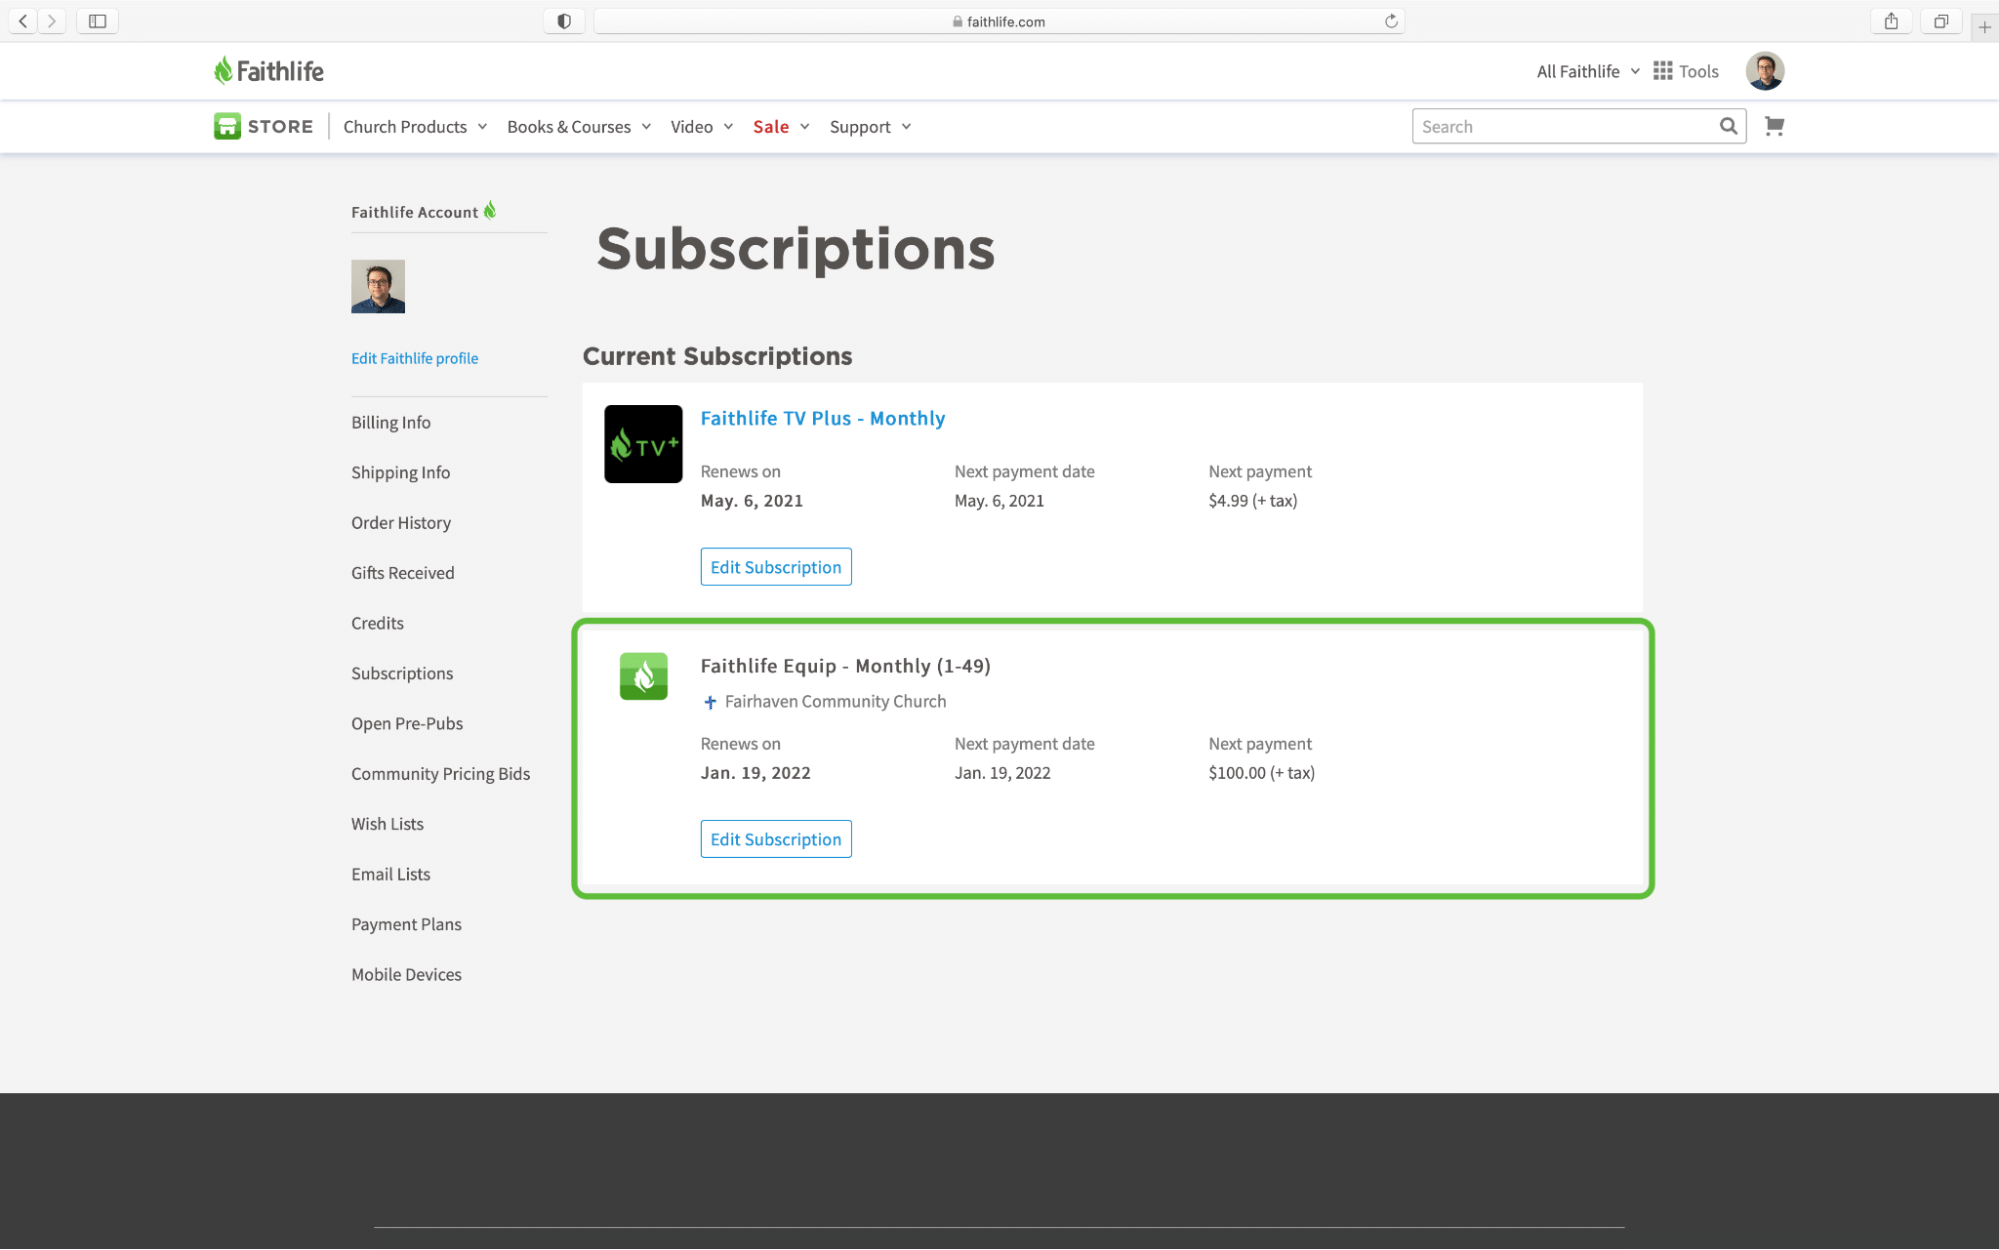
Task: Open a new tab with the plus
Action: (x=1984, y=27)
